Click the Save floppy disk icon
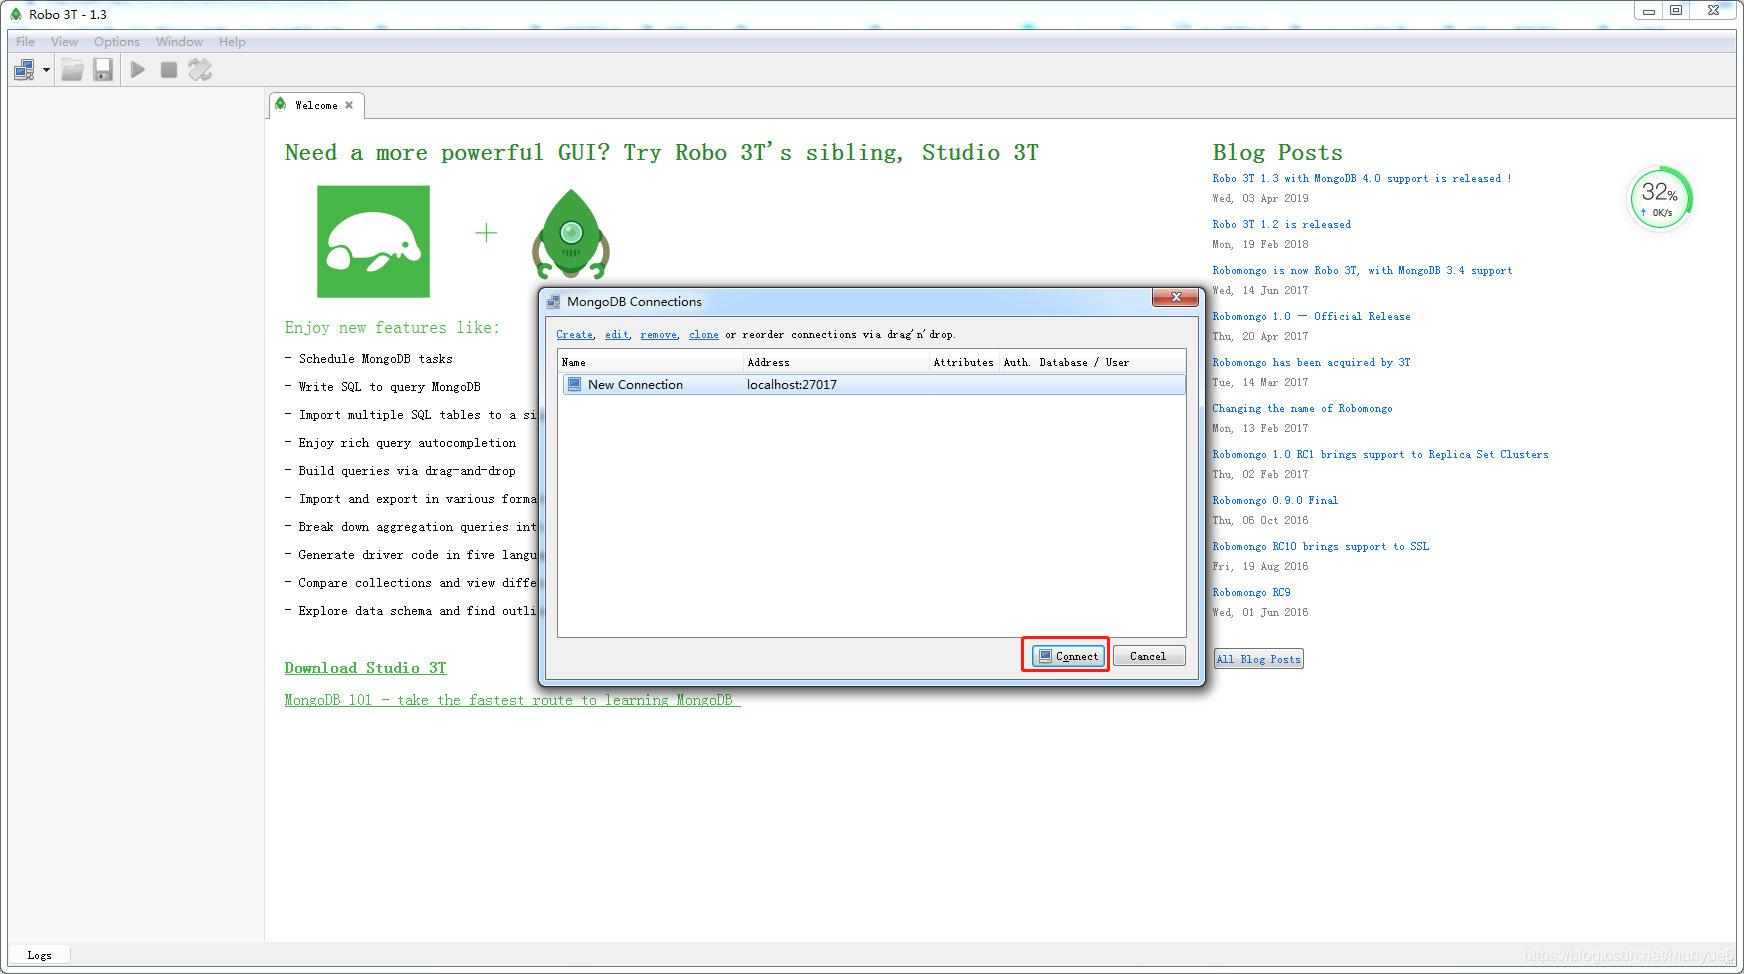Viewport: 1744px width, 974px height. click(x=103, y=70)
